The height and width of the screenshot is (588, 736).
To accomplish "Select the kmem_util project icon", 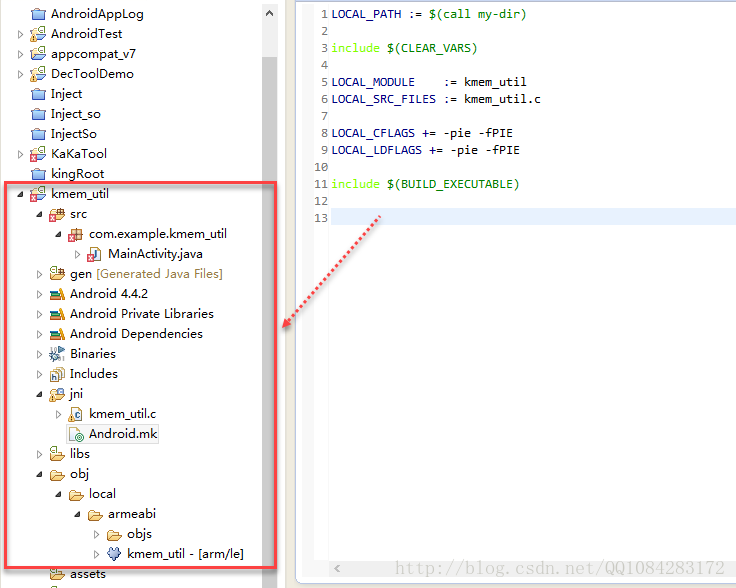I will coord(38,194).
